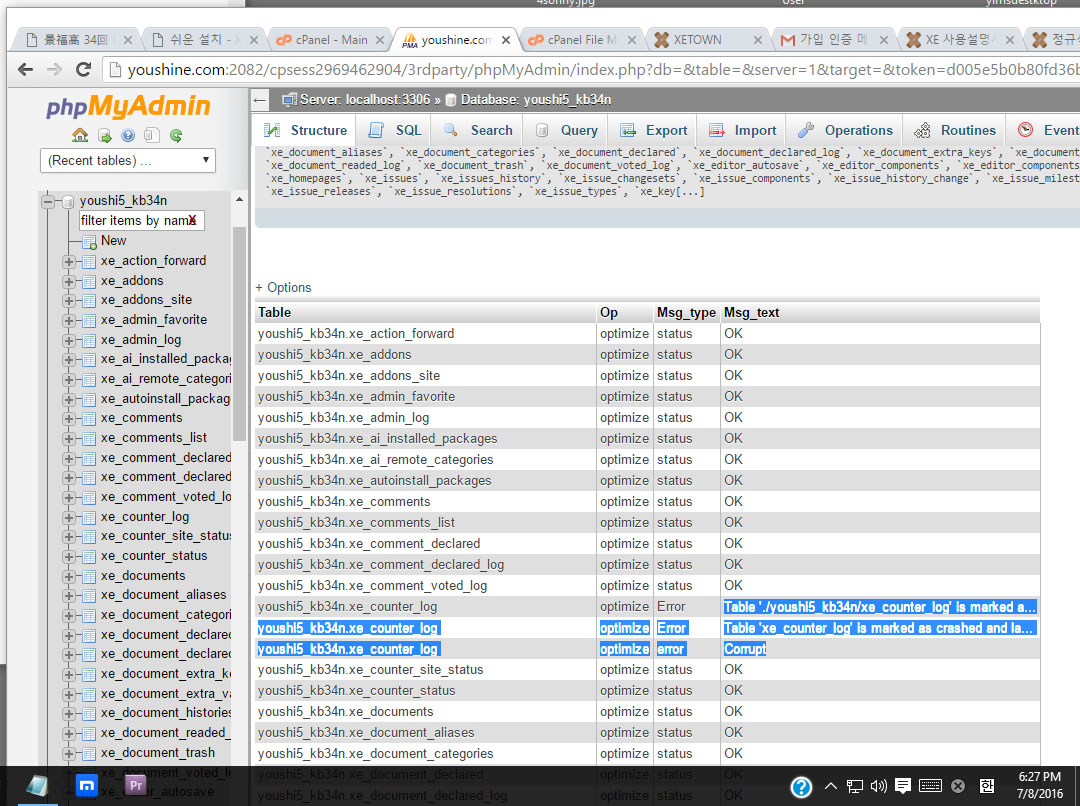
Task: Click the + Options link
Action: pyautogui.click(x=284, y=287)
